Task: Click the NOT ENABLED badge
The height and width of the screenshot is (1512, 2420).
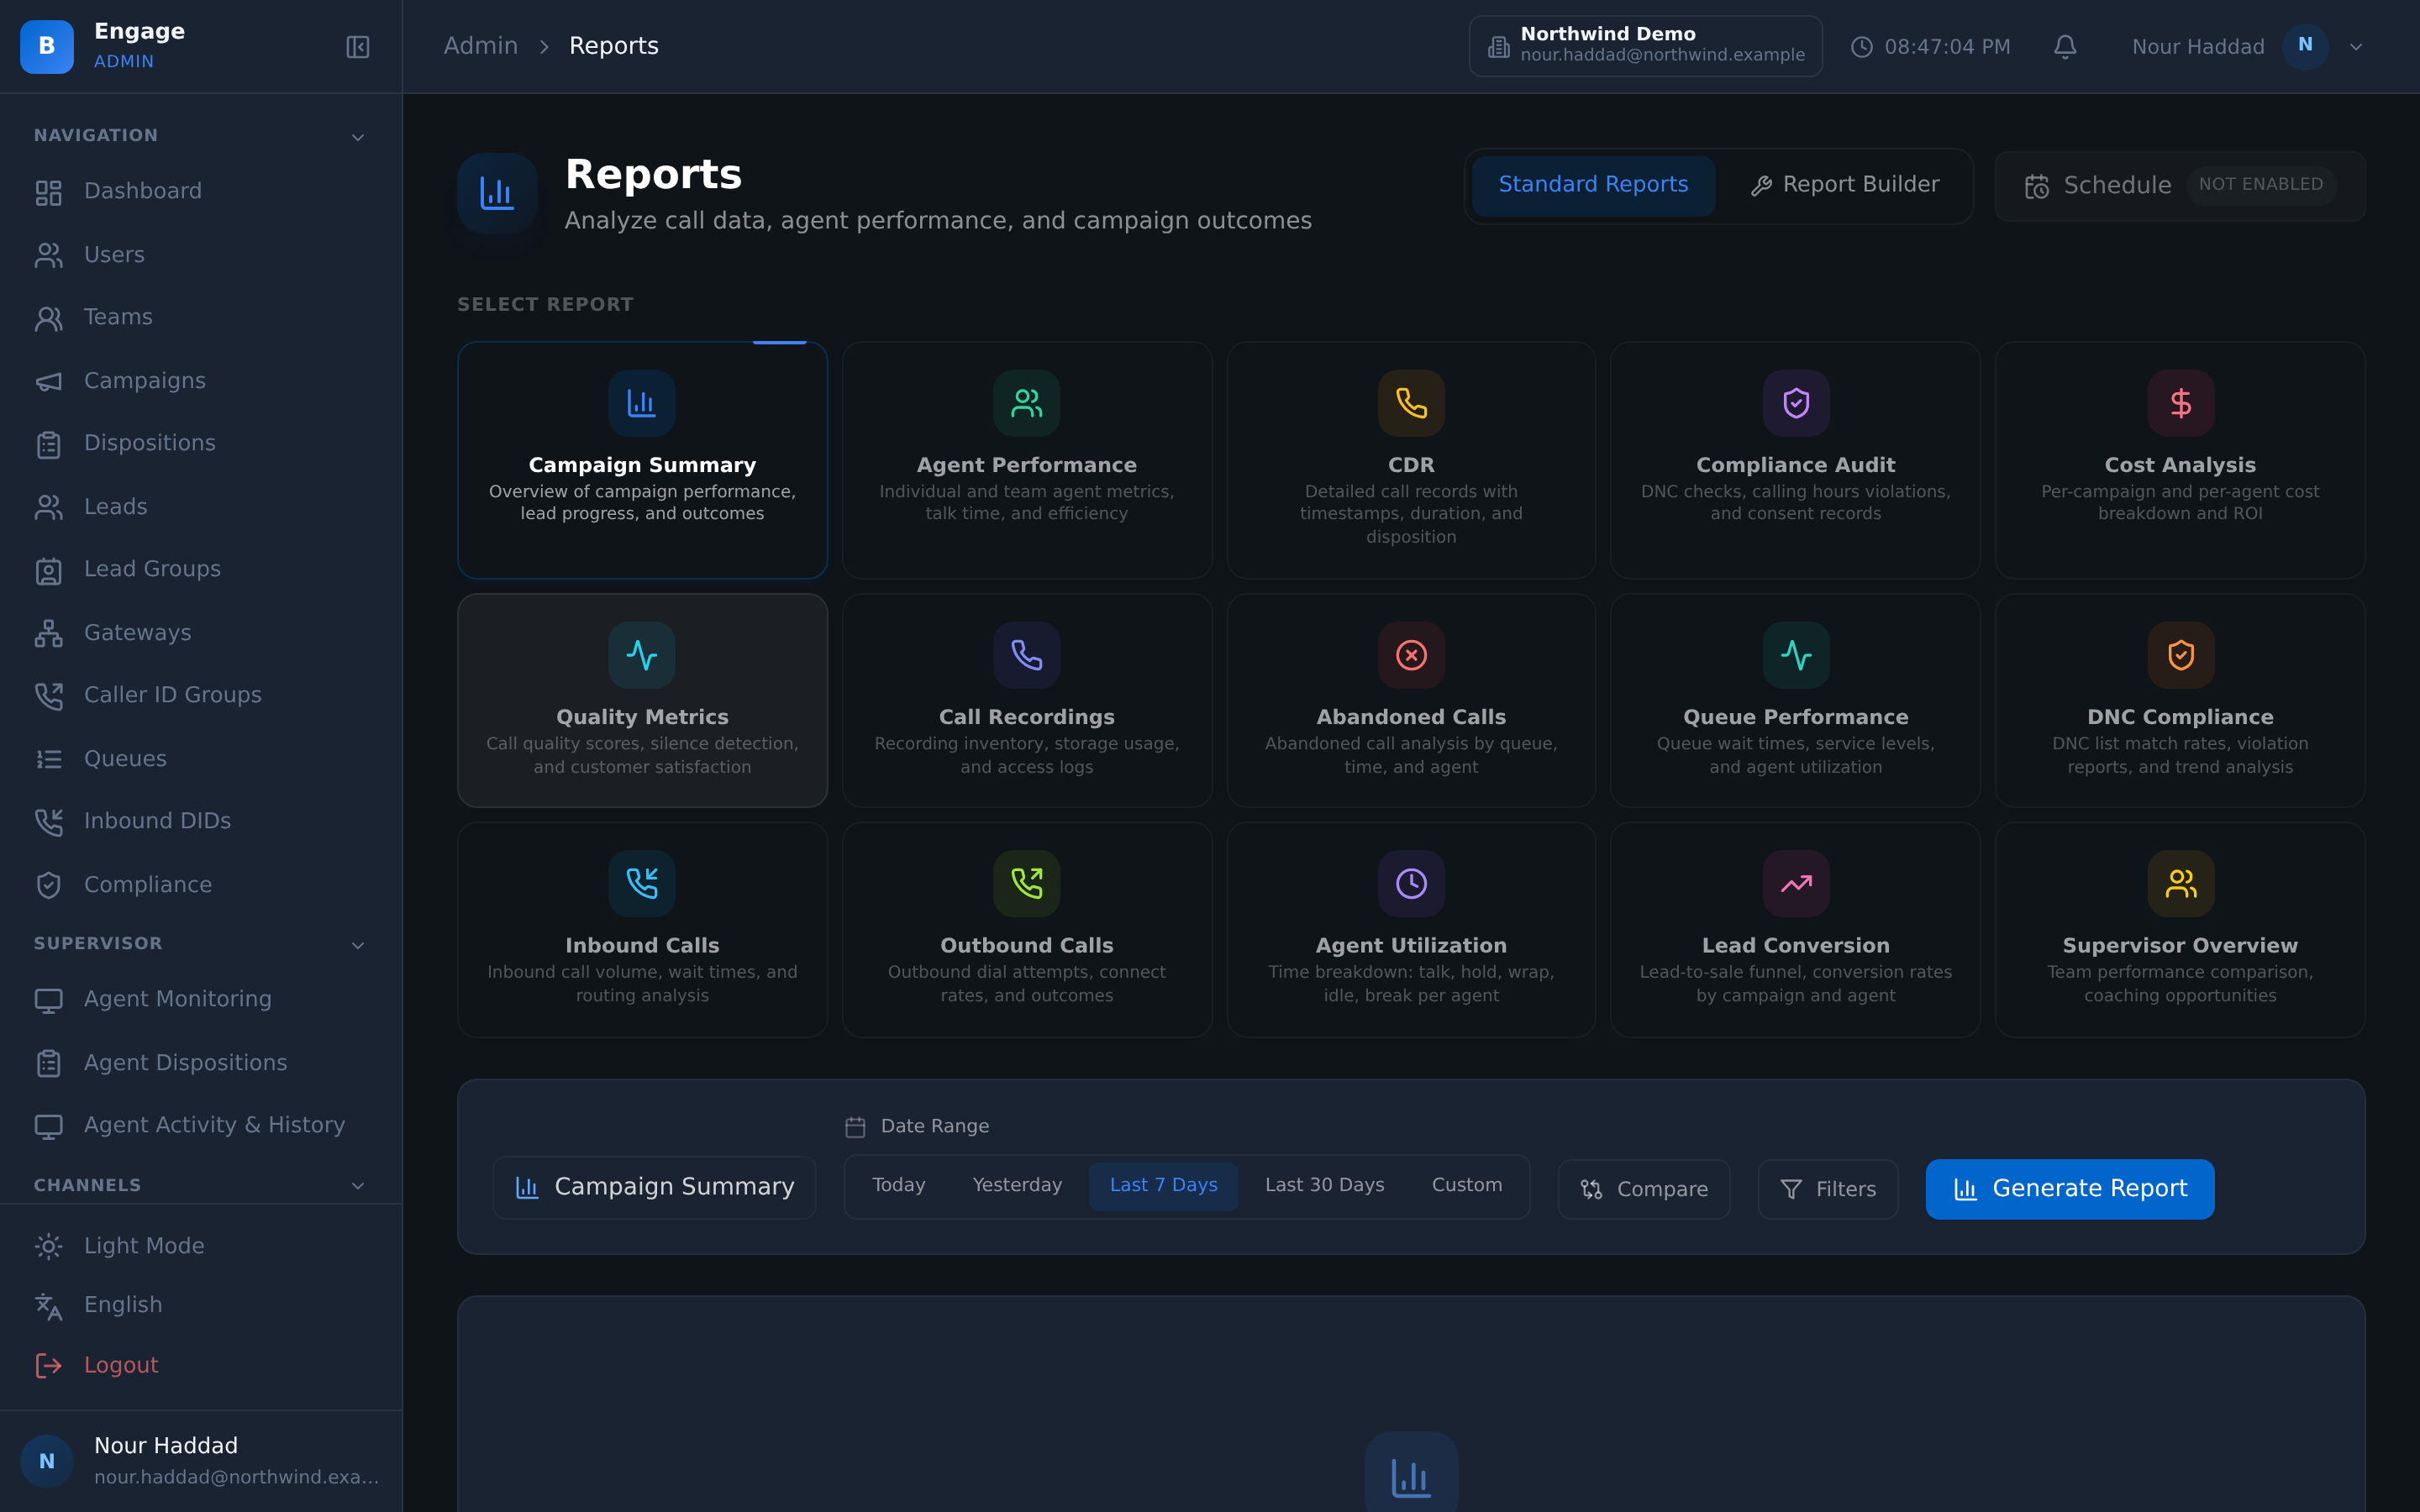Action: click(x=2260, y=185)
